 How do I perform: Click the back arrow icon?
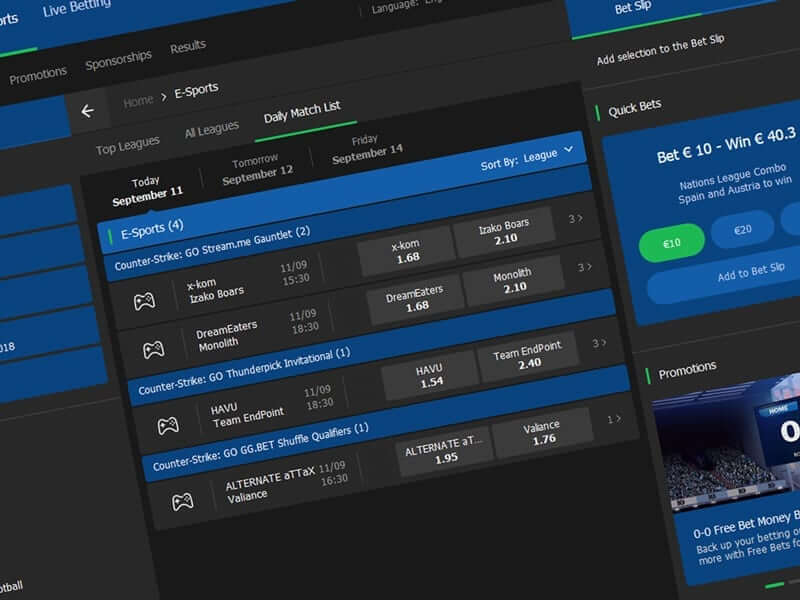(88, 111)
